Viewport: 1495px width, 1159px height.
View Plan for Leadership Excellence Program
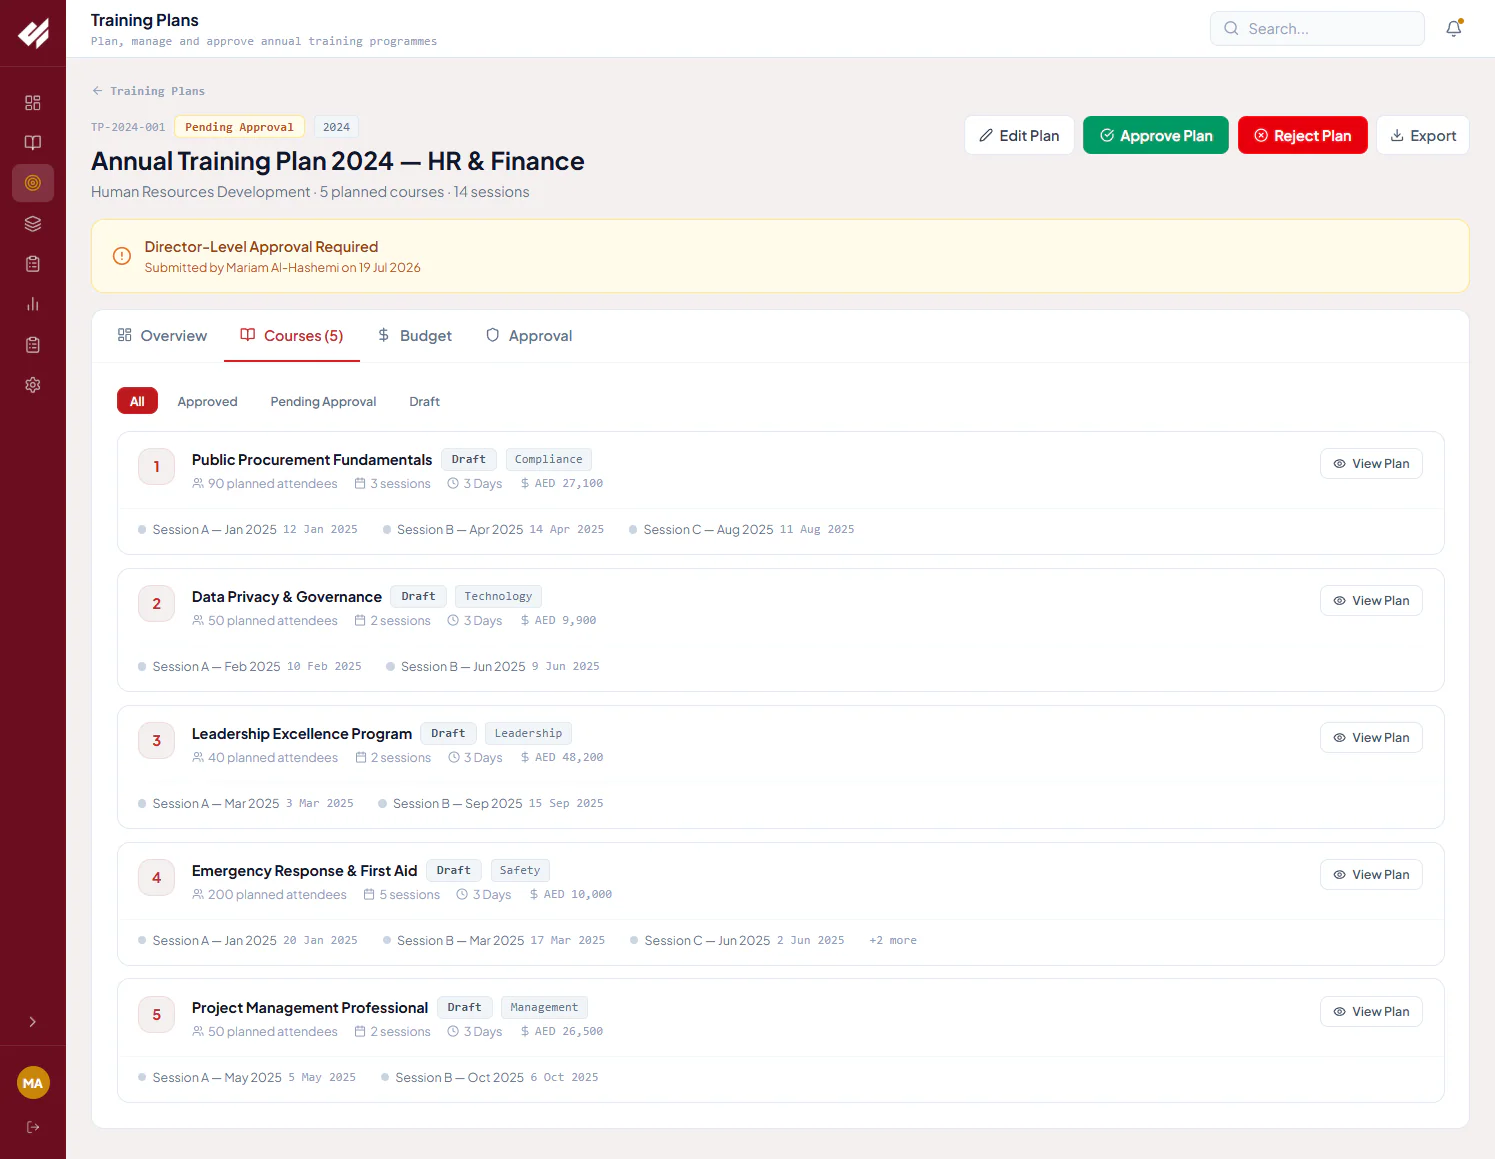(x=1371, y=737)
